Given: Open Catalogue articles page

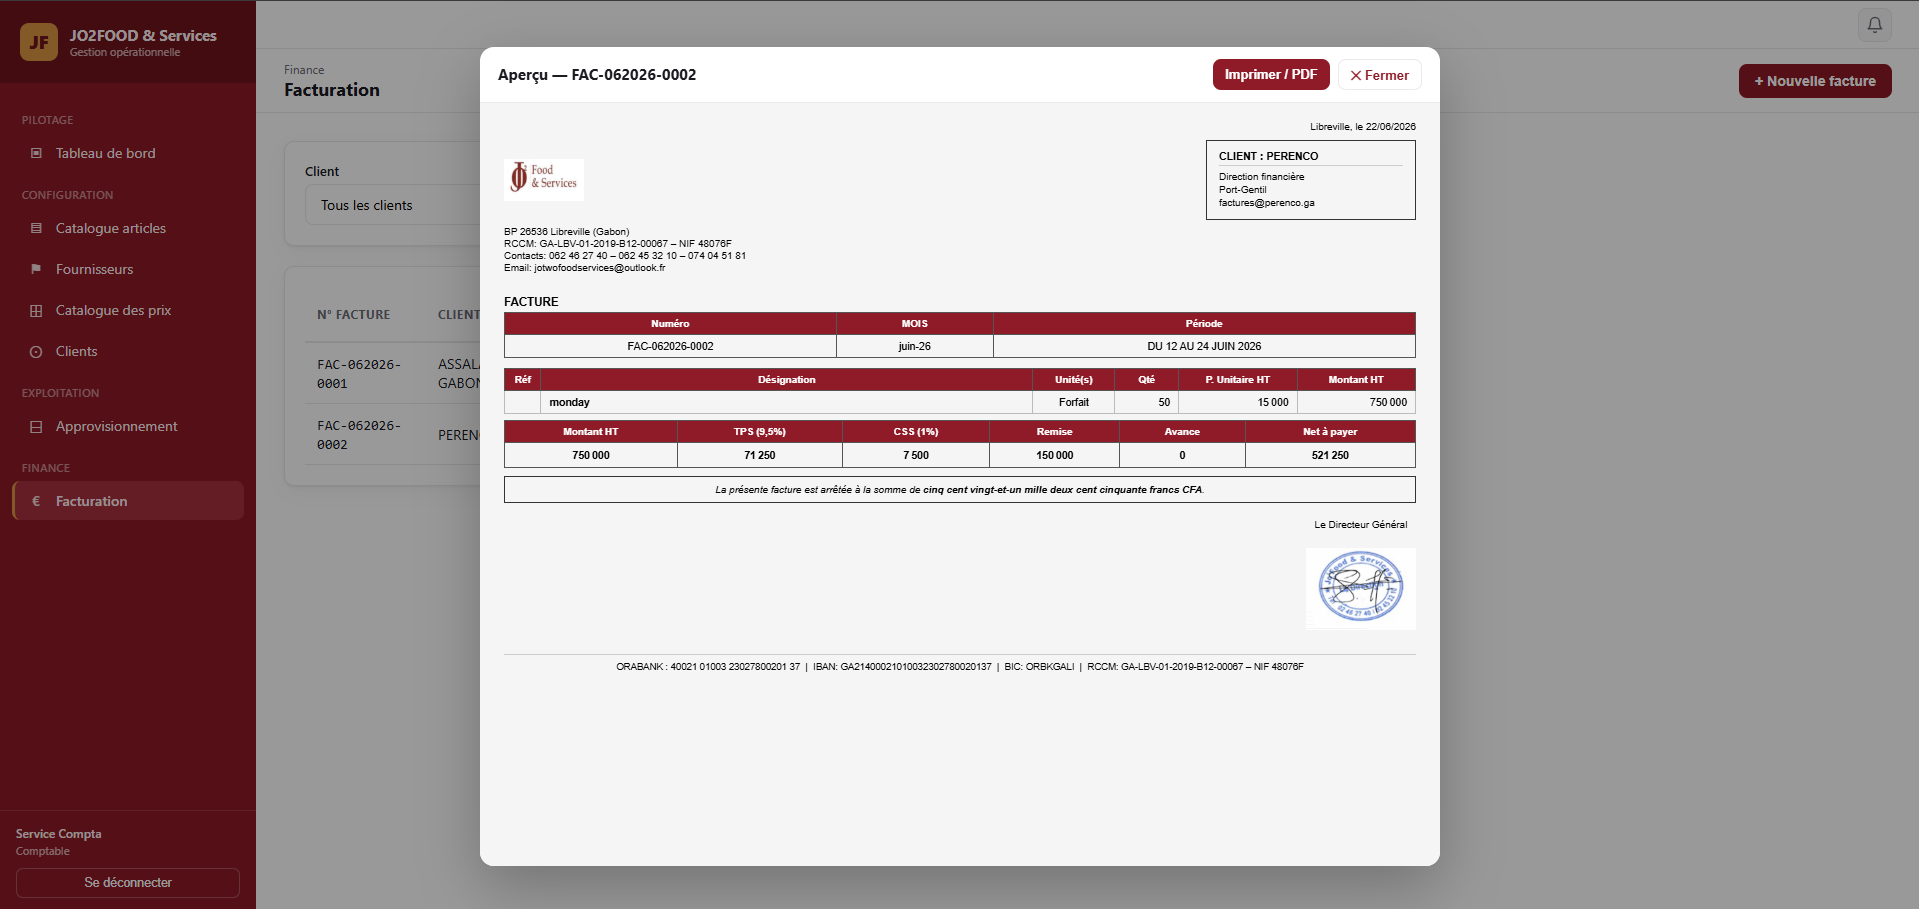Looking at the screenshot, I should tap(128, 228).
